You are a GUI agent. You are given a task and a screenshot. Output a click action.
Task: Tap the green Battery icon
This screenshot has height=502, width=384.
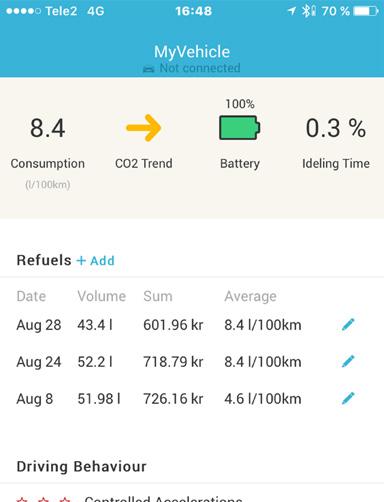point(240,127)
